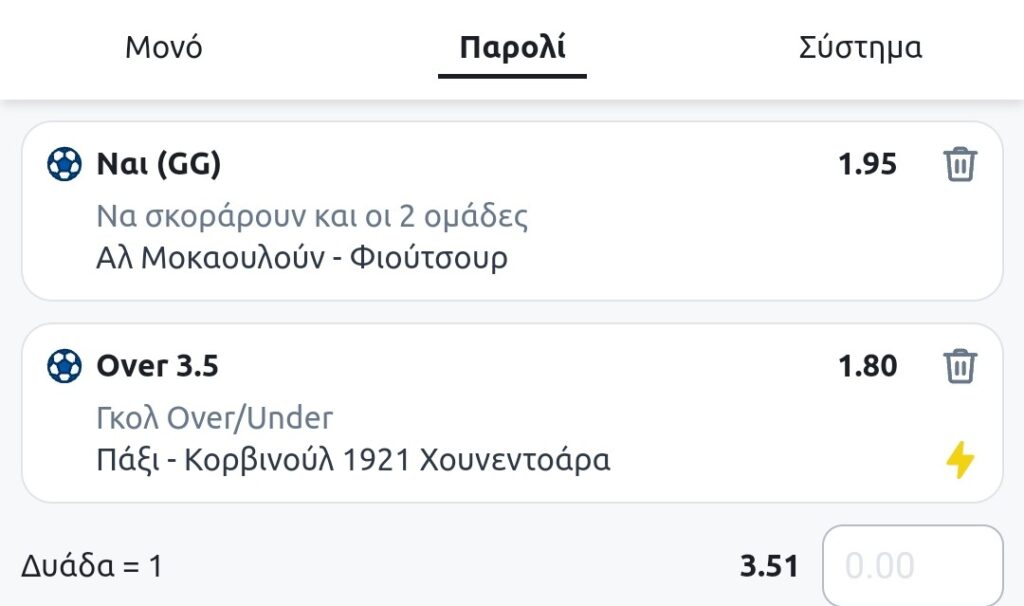This screenshot has width=1024, height=606.
Task: Click the Γκολ Over/Under market label
Action: (215, 417)
